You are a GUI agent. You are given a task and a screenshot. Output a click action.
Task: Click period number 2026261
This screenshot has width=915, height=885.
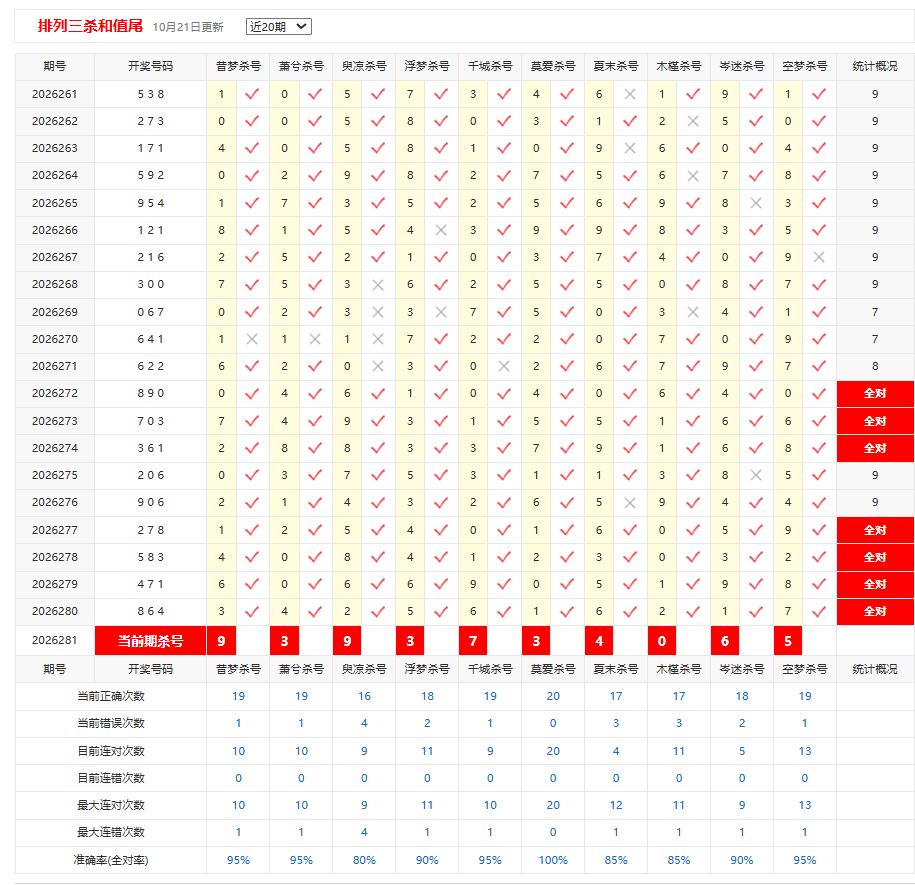tap(55, 94)
